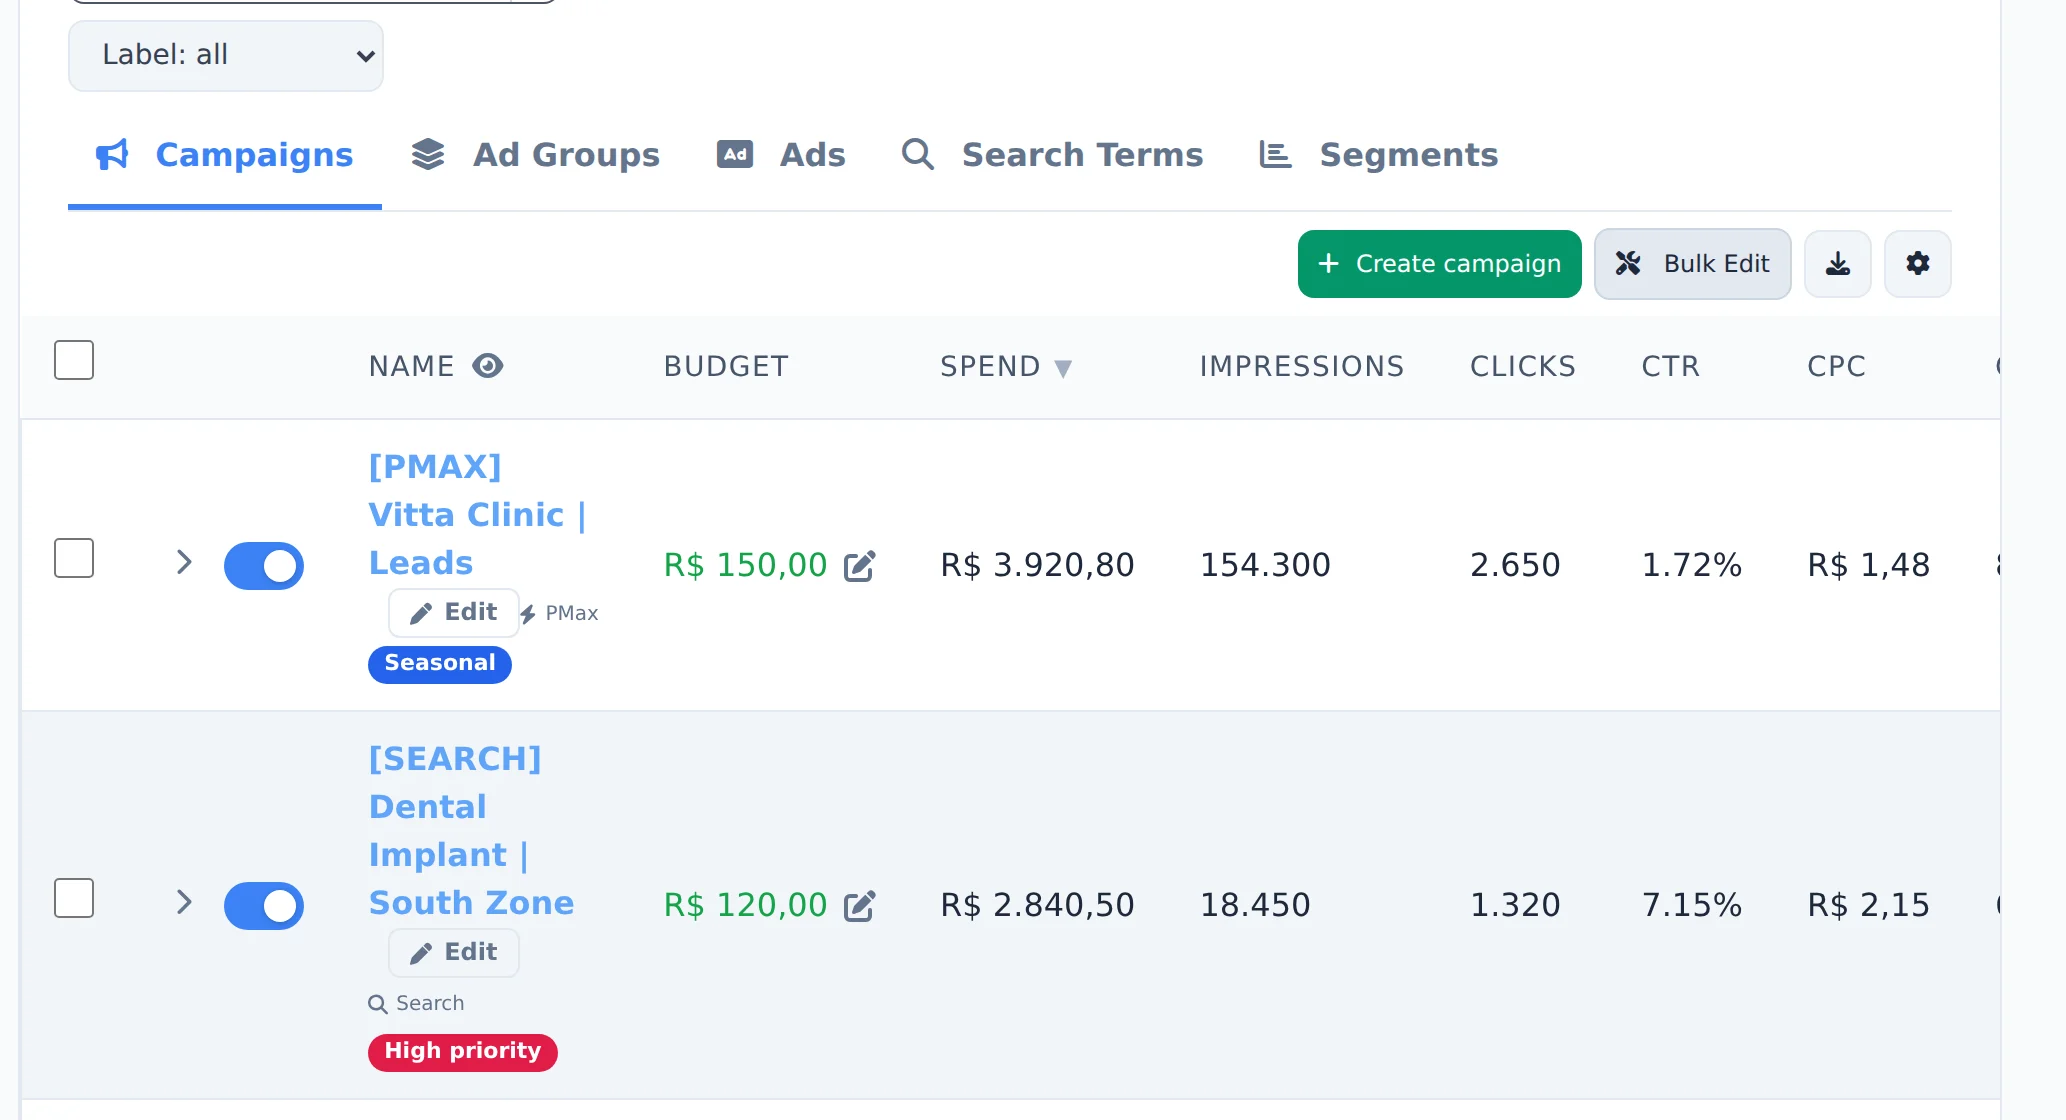Open the Label: all dropdown
The height and width of the screenshot is (1120, 2066).
[226, 56]
